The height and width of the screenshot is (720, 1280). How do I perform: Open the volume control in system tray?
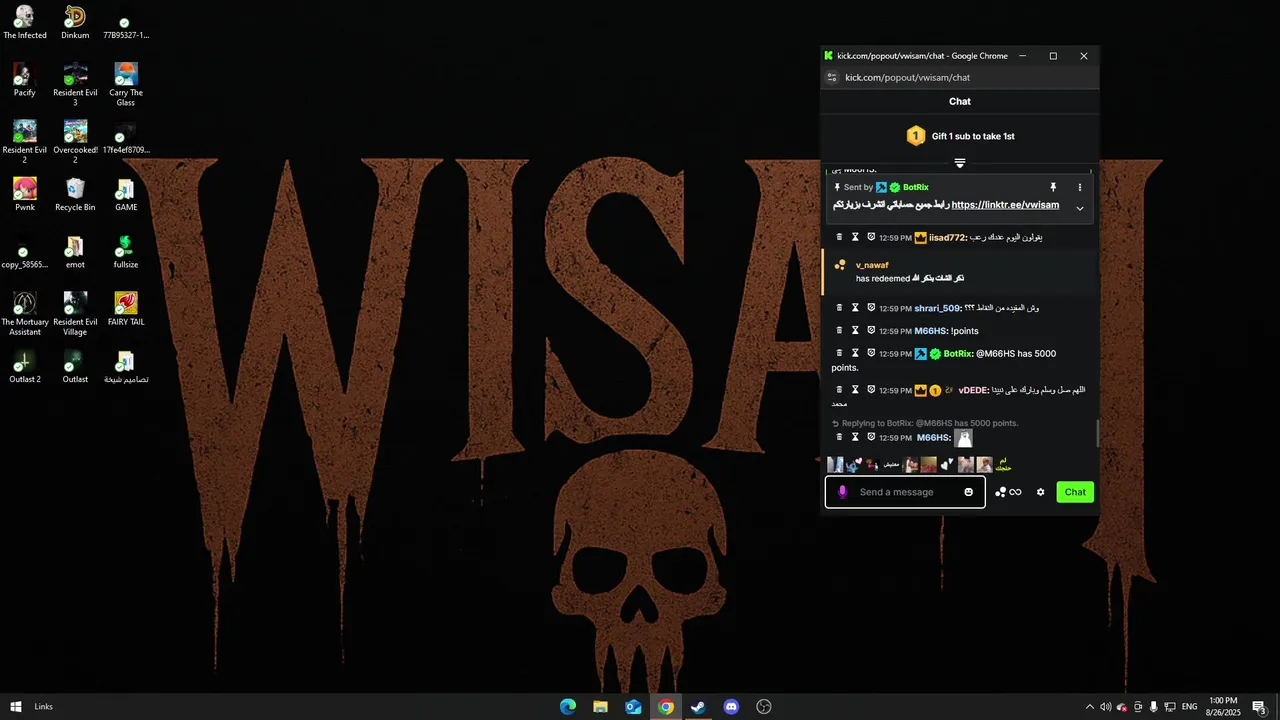click(1105, 707)
